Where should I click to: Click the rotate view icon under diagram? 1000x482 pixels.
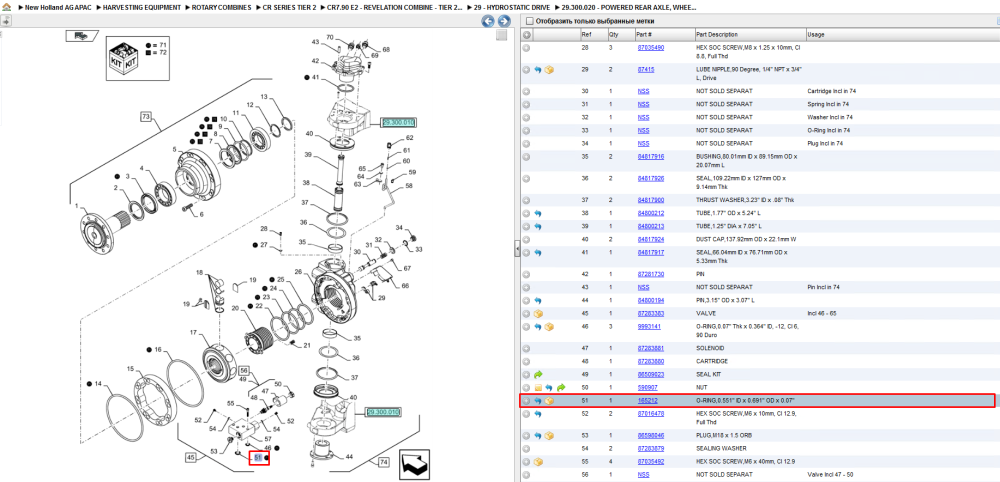tap(415, 465)
